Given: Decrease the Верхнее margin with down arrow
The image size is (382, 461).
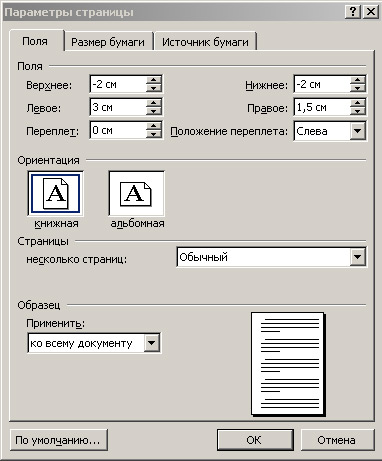Looking at the screenshot, I should click(x=154, y=88).
